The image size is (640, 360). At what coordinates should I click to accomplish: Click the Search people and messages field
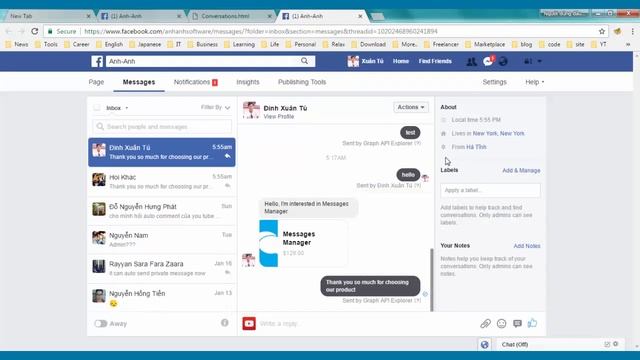162,127
